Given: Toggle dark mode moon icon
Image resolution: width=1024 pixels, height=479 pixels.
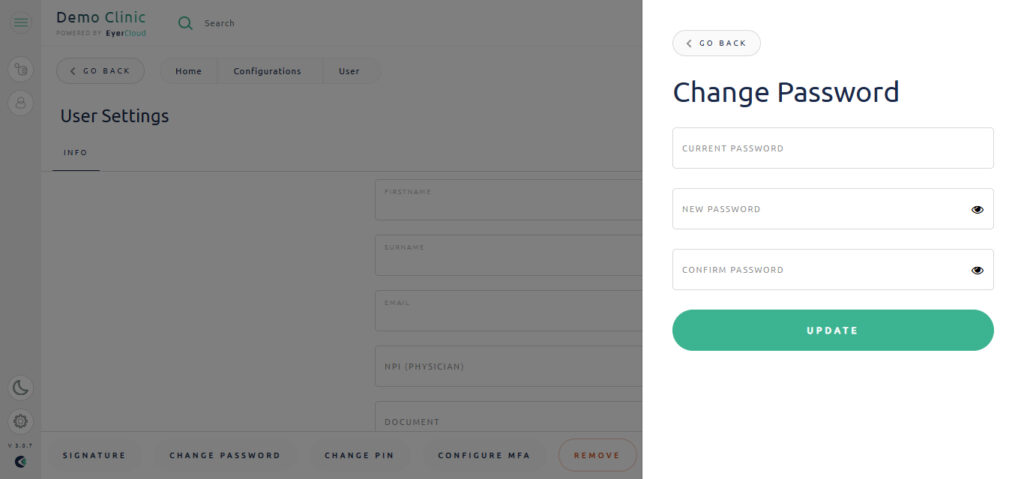Looking at the screenshot, I should tap(21, 388).
